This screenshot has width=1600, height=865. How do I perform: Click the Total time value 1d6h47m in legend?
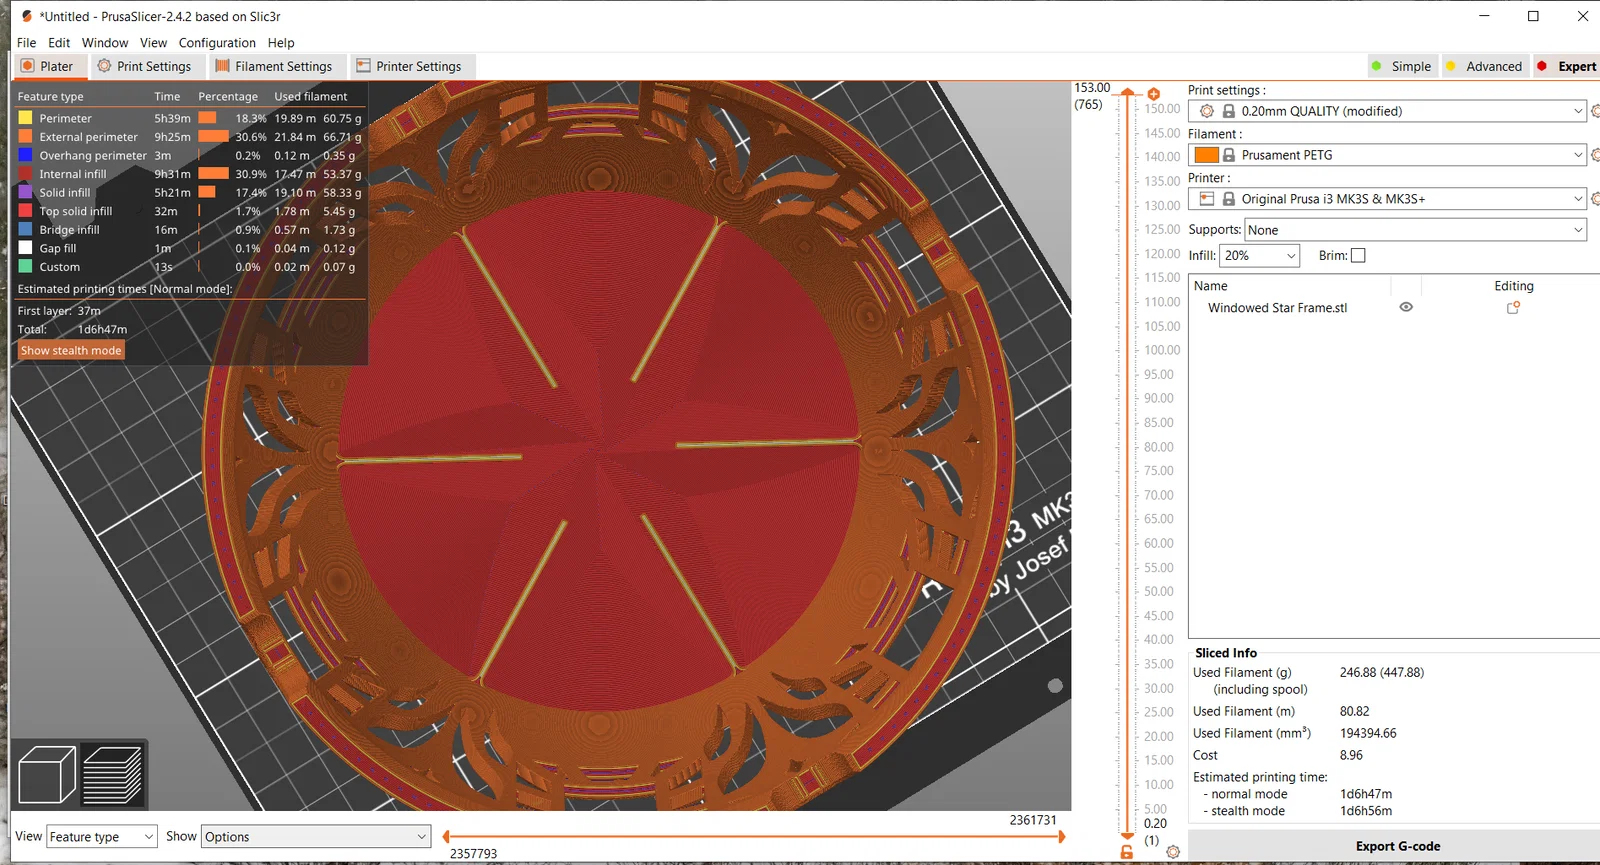102,330
